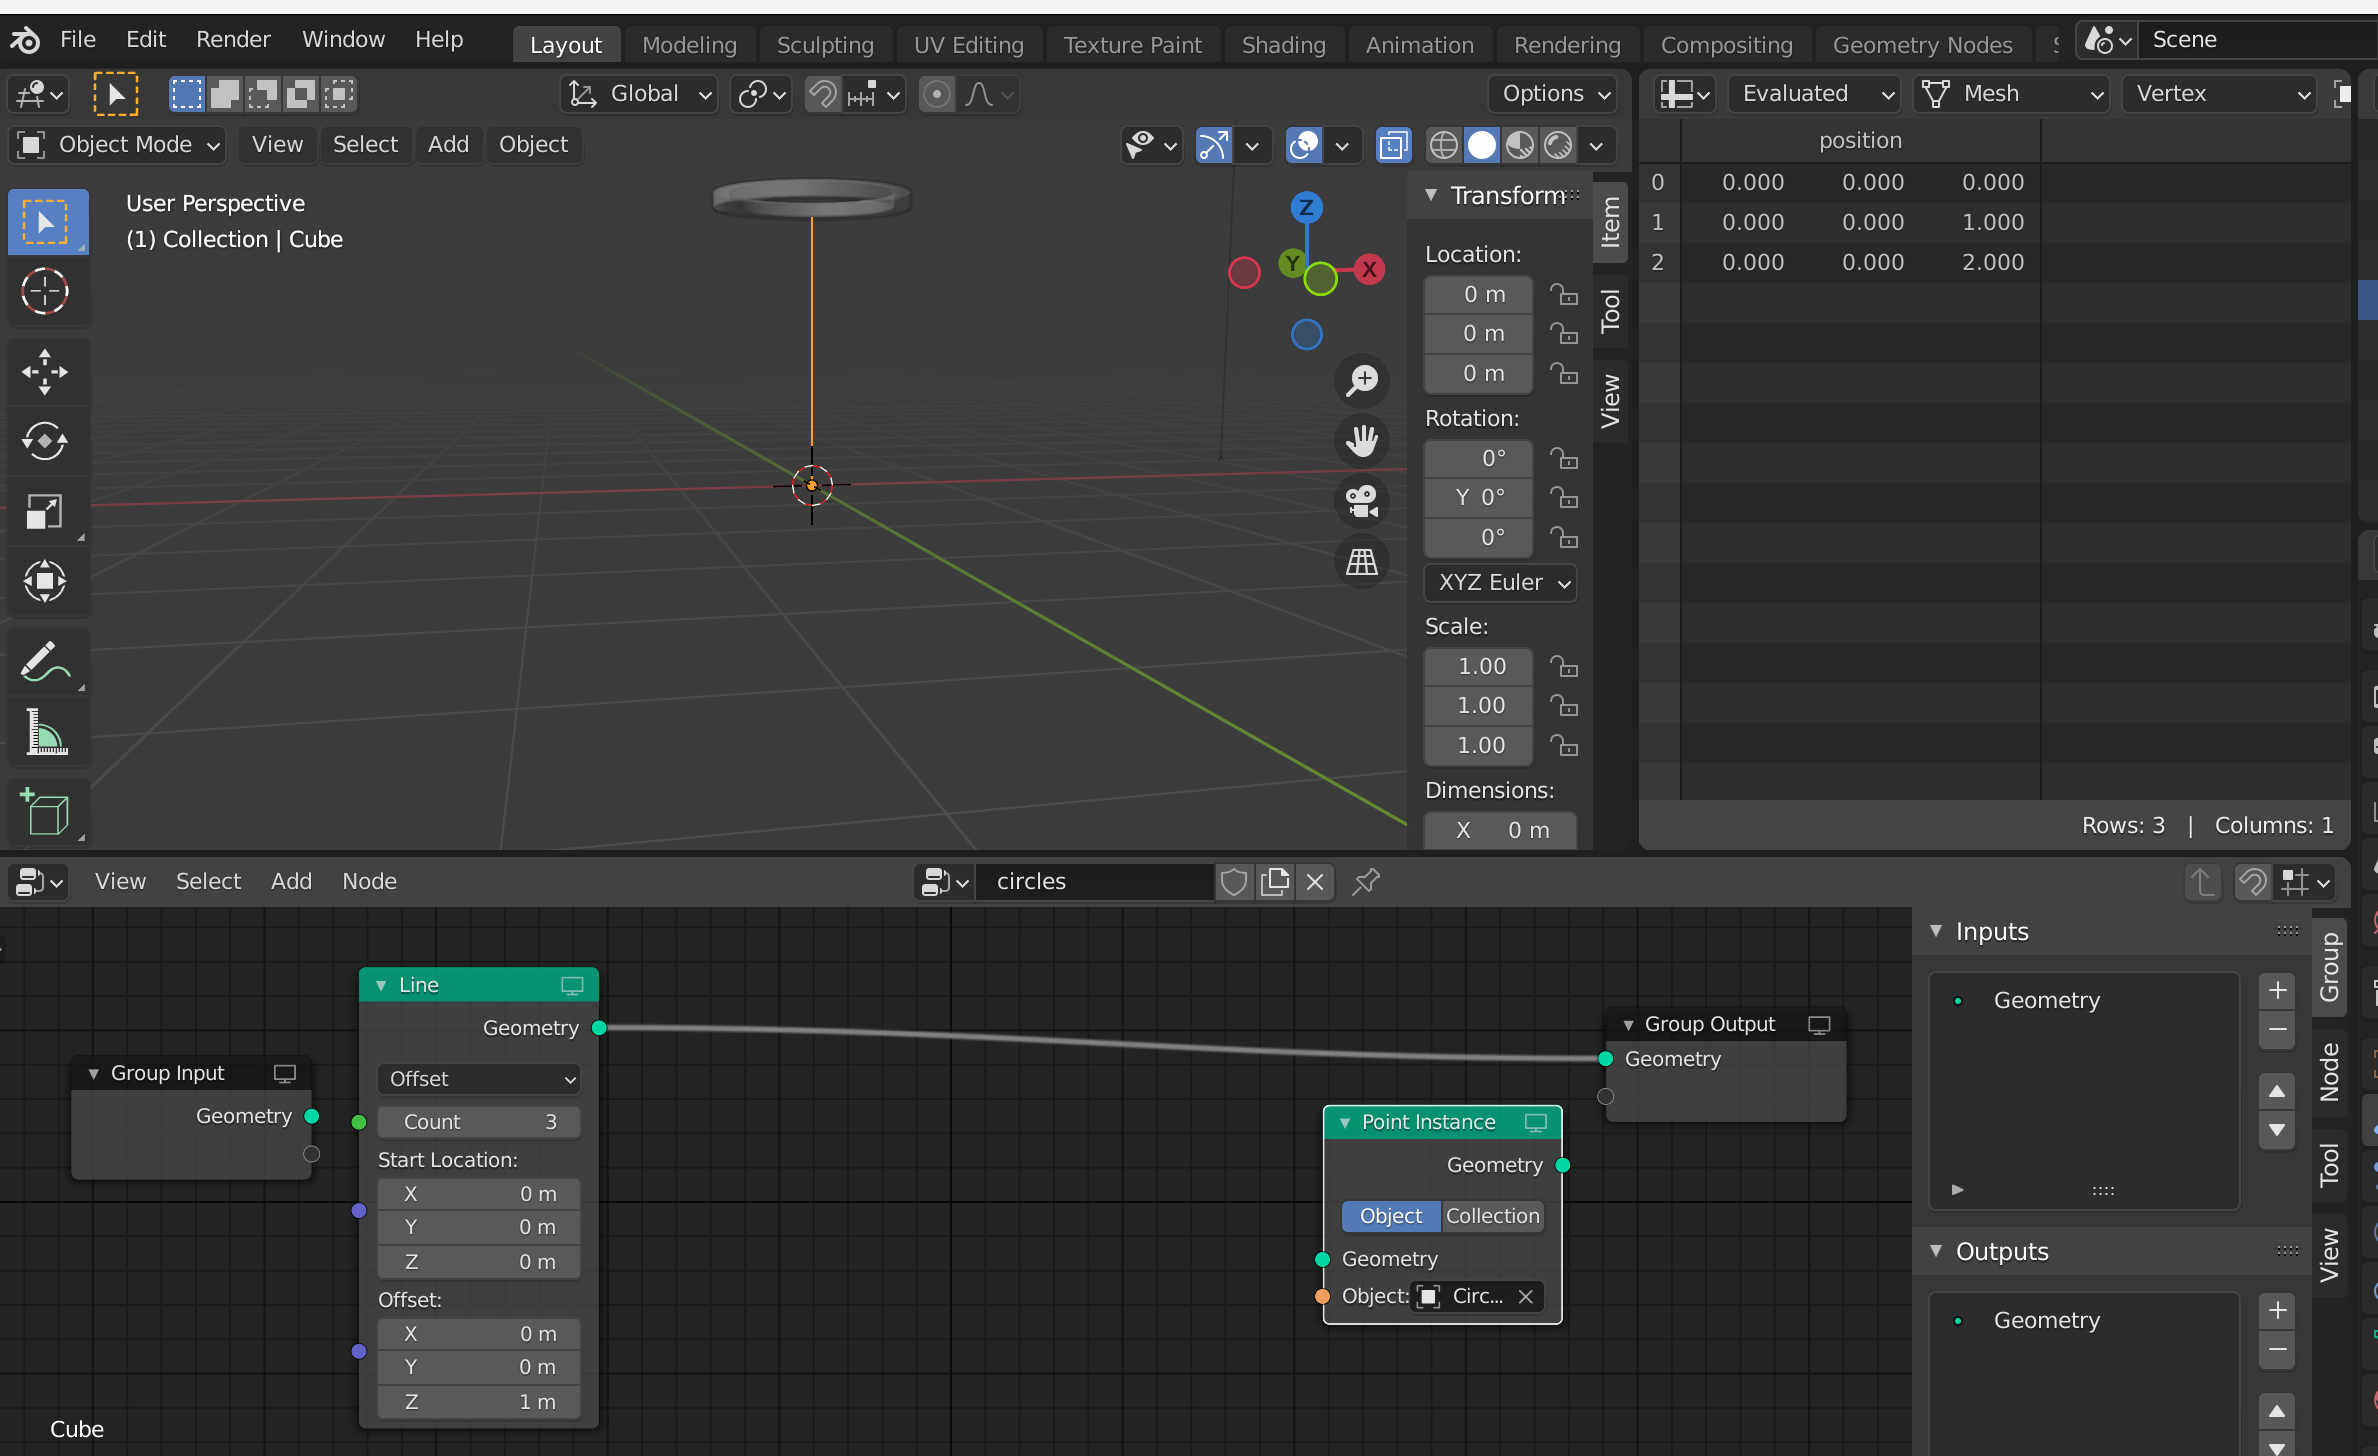2378x1456 pixels.
Task: Clear the Circle object in Point Instance
Action: [x=1525, y=1297]
